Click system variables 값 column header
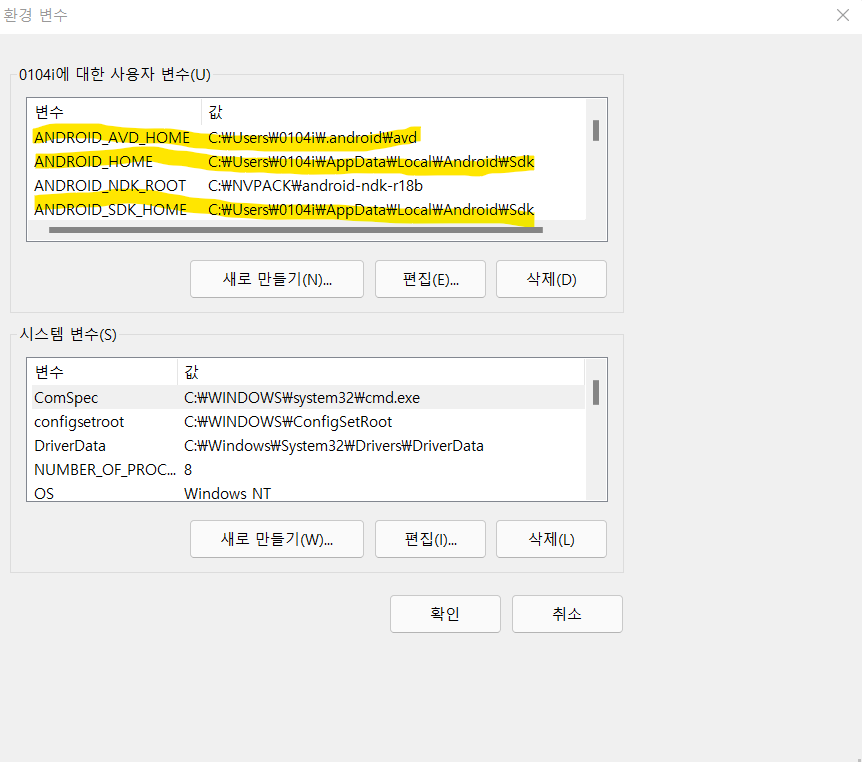This screenshot has width=862, height=762. pyautogui.click(x=382, y=372)
